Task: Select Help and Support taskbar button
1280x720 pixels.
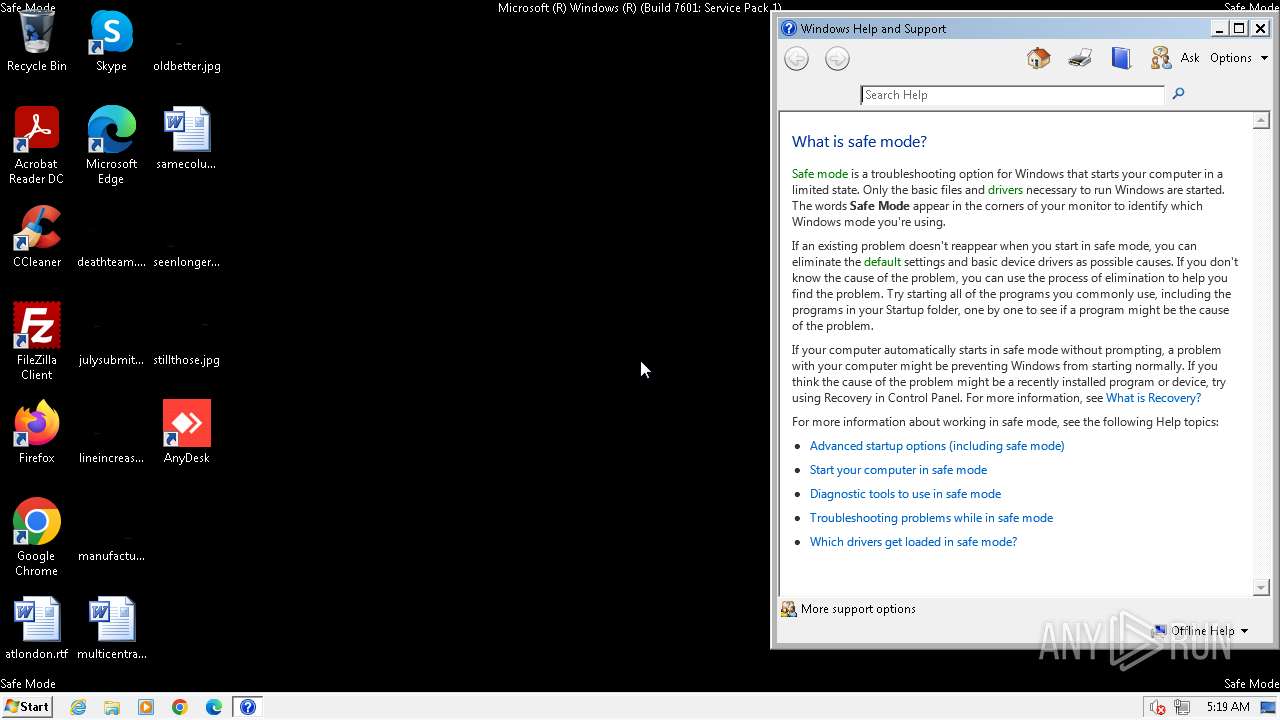Action: tap(248, 707)
